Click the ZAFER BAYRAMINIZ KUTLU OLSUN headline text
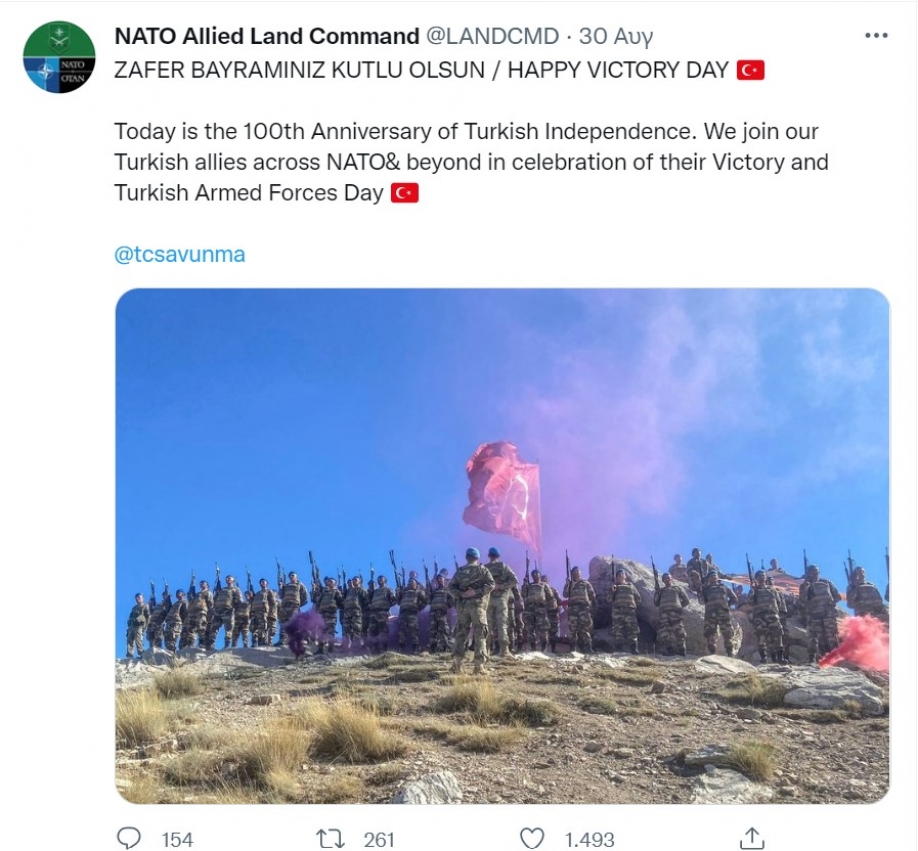 pyautogui.click(x=299, y=70)
